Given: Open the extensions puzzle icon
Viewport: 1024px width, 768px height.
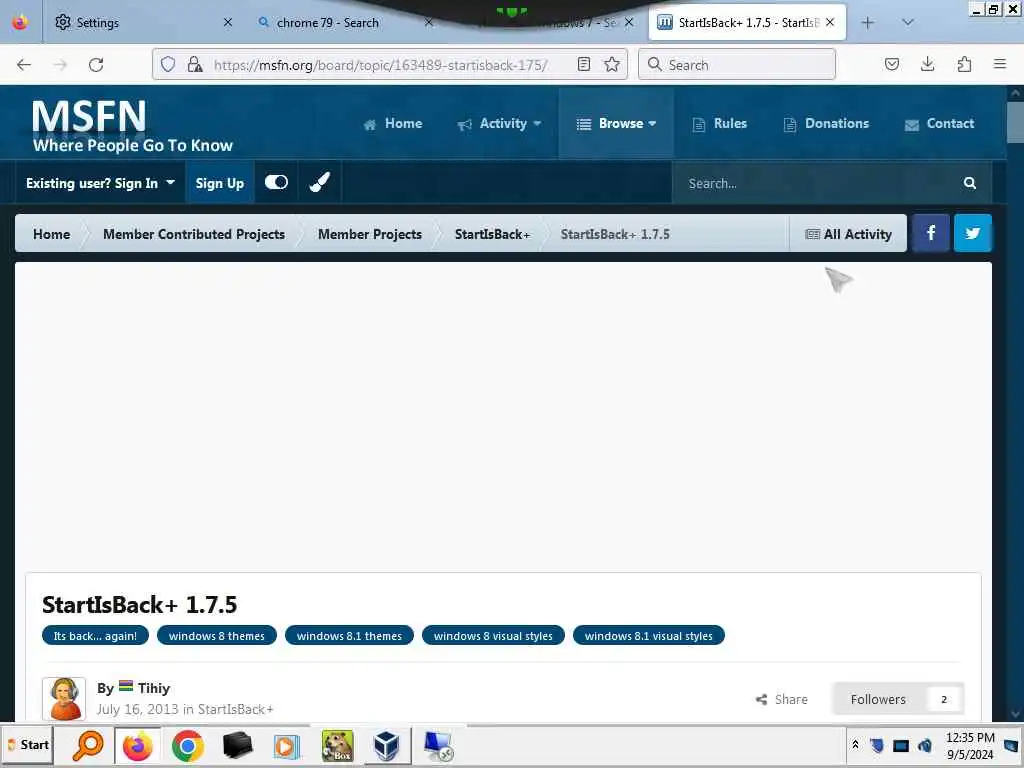Looking at the screenshot, I should point(964,64).
